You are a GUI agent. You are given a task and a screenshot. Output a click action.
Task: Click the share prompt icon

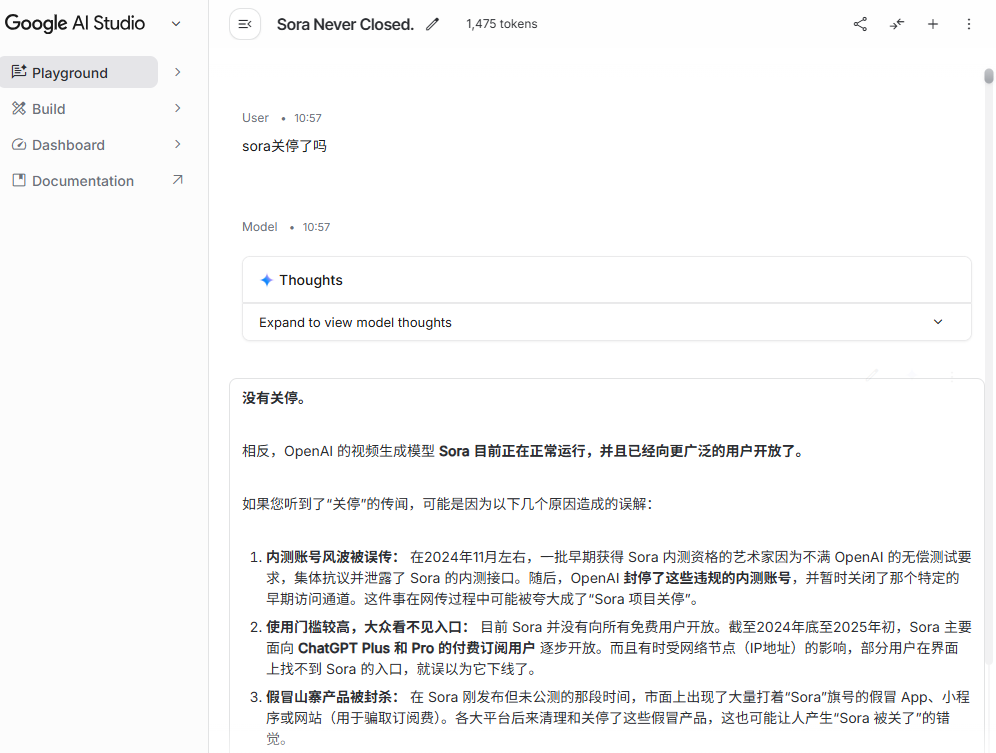pos(860,24)
